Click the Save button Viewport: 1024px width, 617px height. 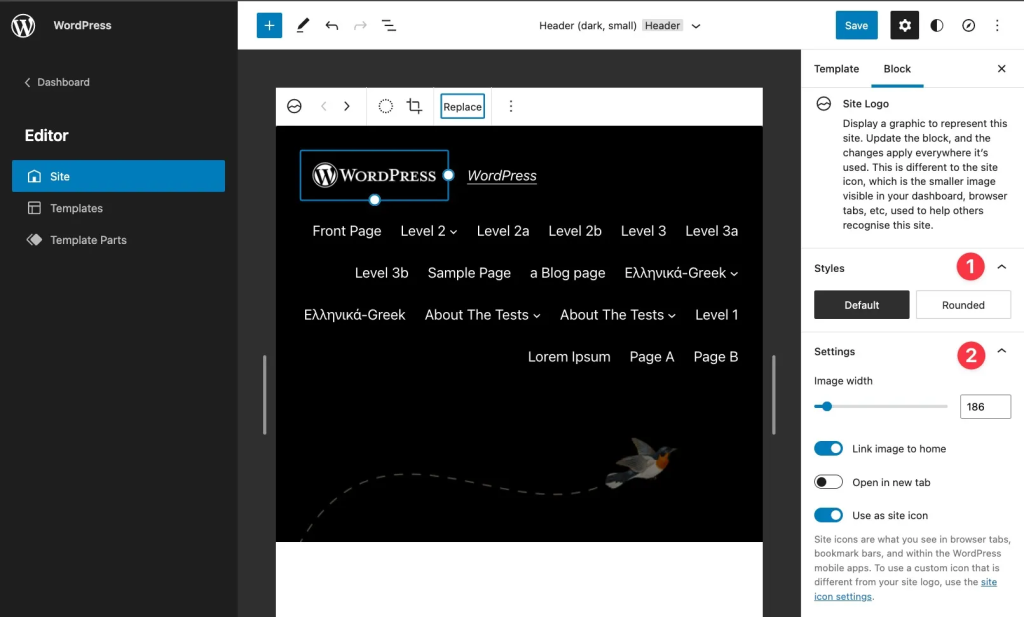tap(856, 25)
